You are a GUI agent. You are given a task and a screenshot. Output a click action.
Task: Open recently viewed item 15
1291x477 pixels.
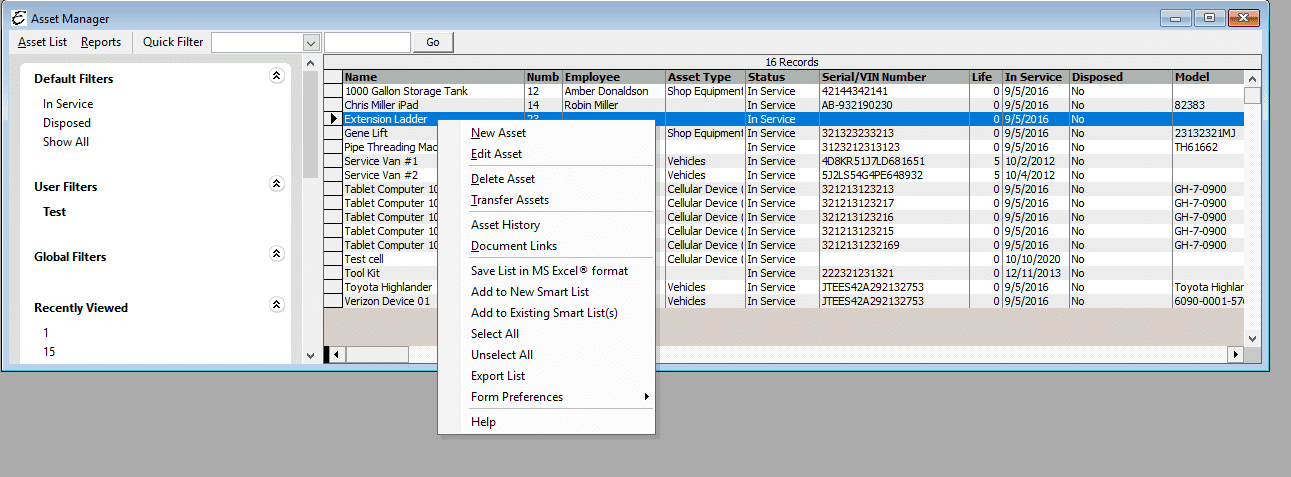49,352
